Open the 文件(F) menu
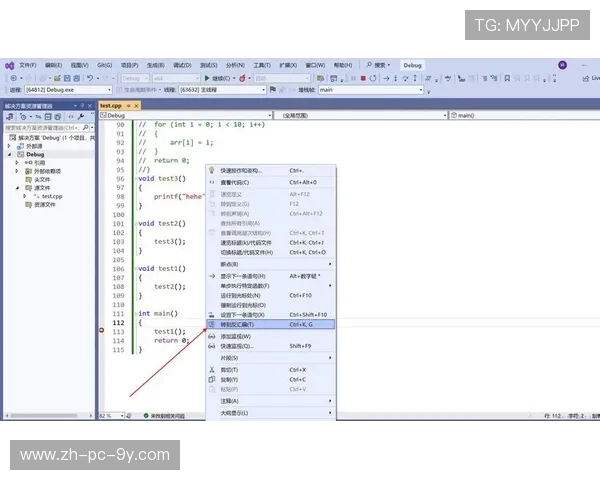 click(28, 65)
